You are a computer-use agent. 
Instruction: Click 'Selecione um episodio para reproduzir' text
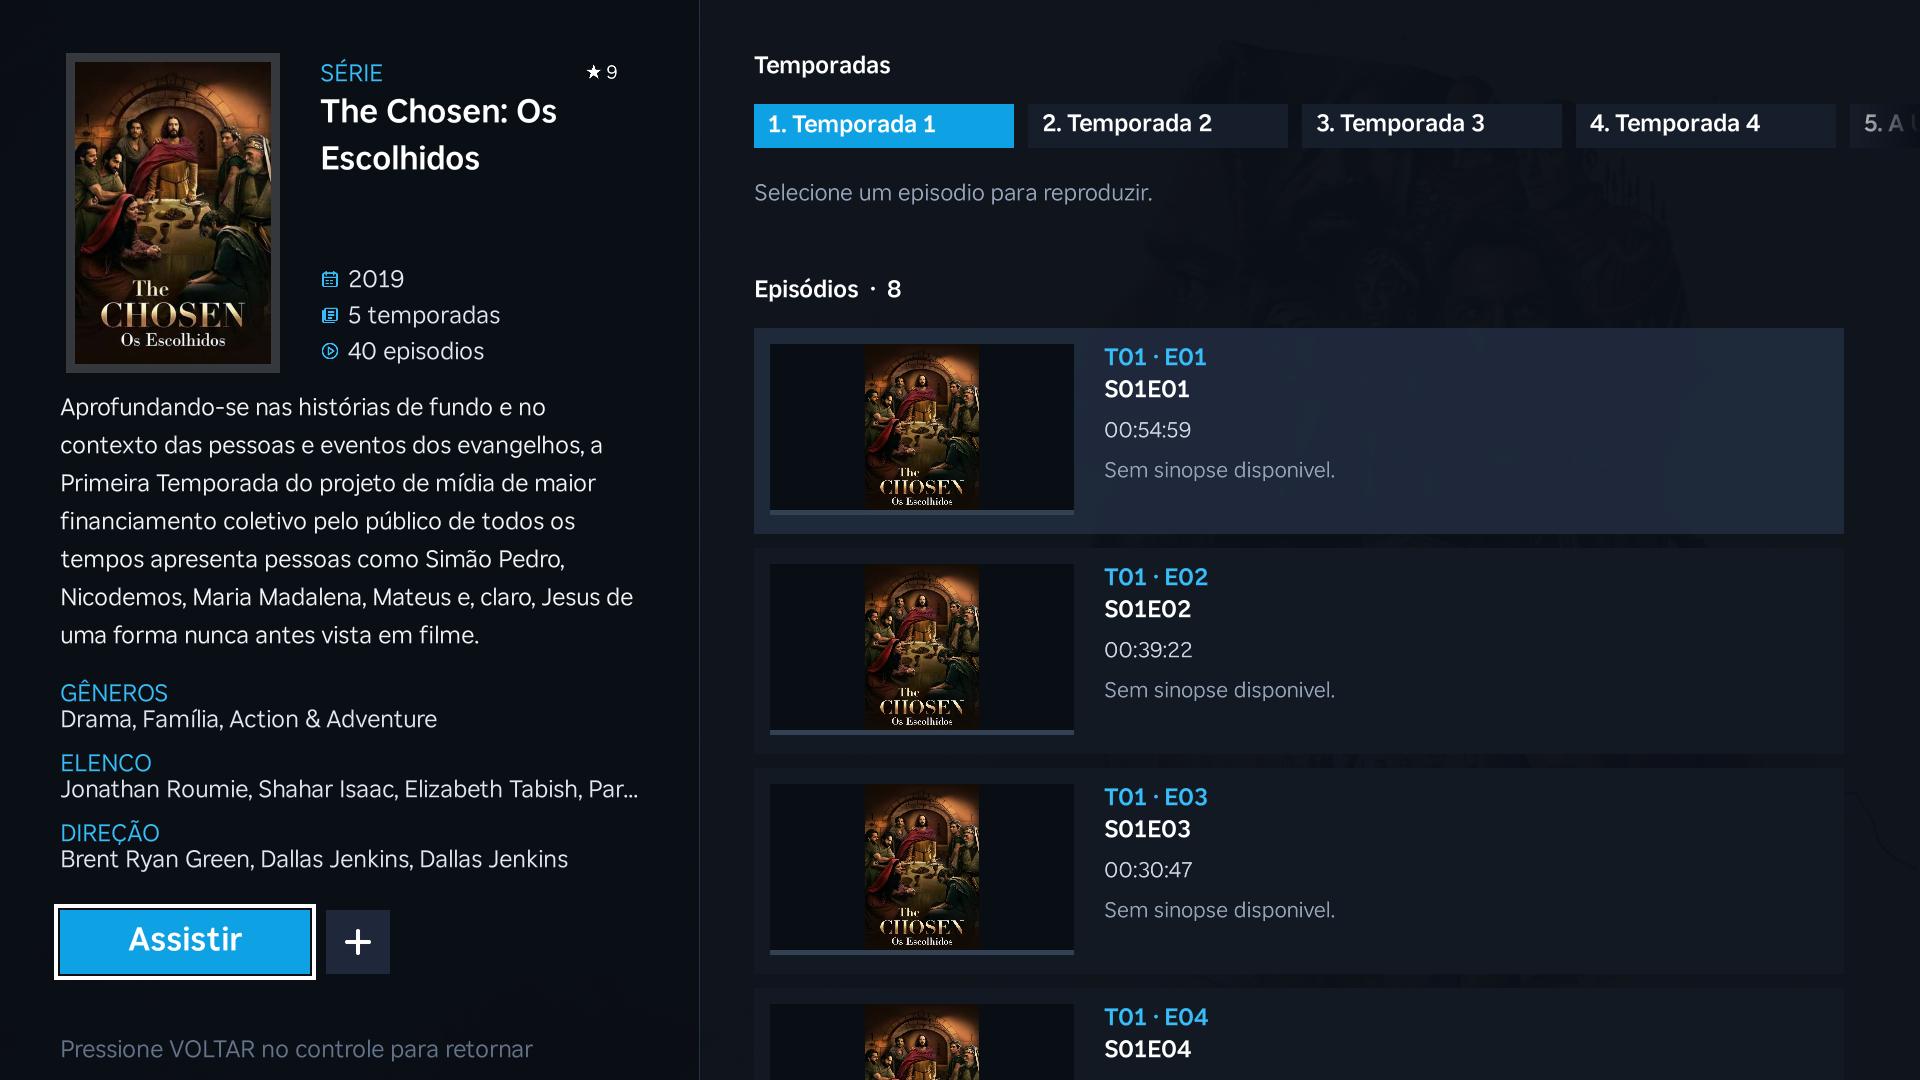coord(953,193)
